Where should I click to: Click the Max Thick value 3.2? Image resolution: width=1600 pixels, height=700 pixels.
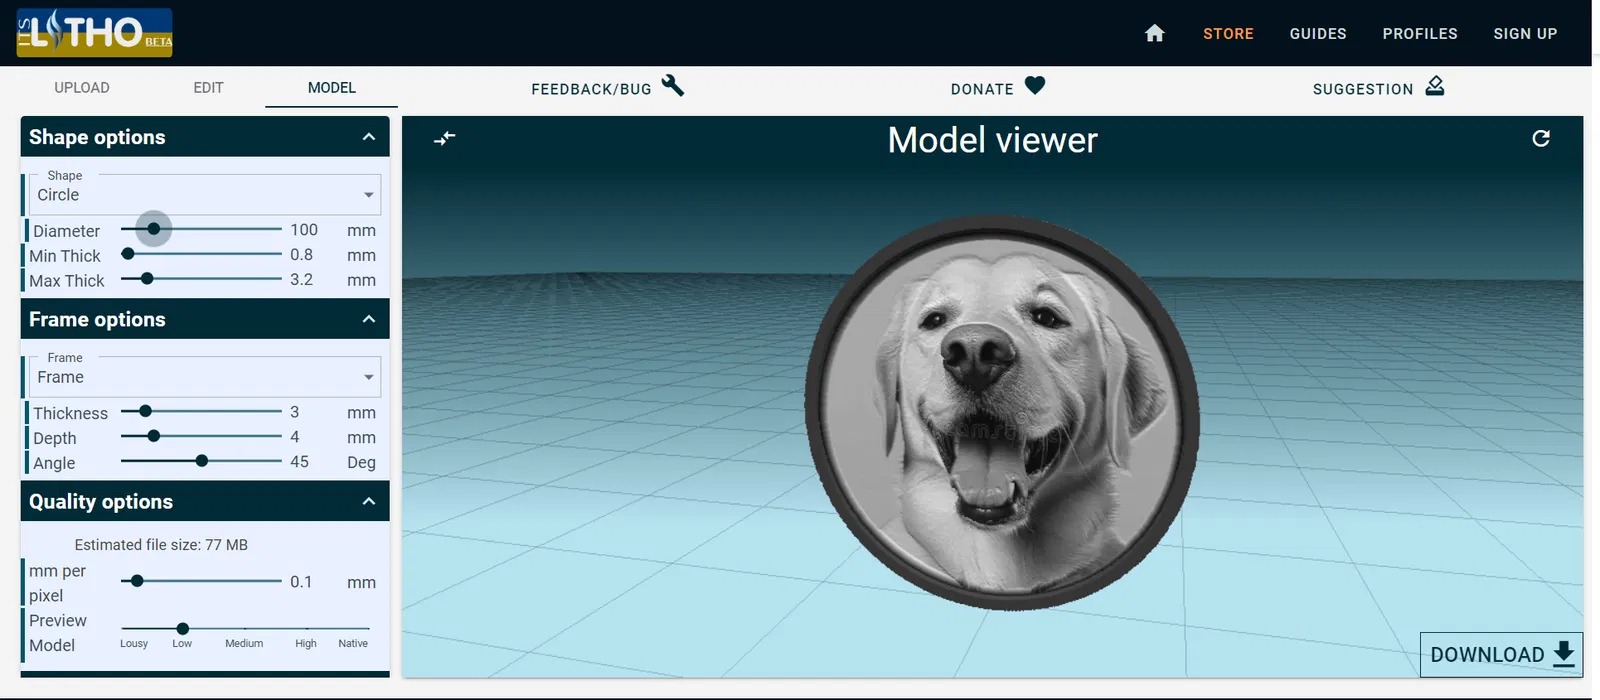tap(301, 280)
